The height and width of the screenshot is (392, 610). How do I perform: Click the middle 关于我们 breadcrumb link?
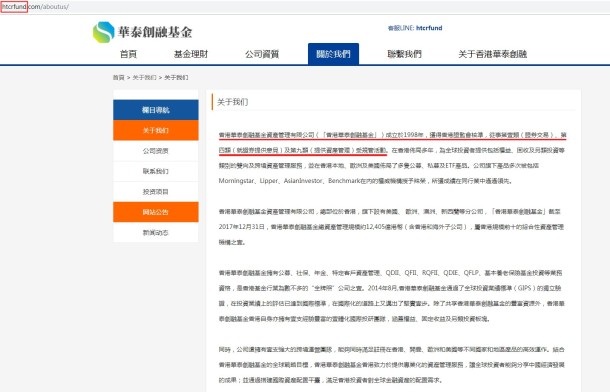point(144,77)
